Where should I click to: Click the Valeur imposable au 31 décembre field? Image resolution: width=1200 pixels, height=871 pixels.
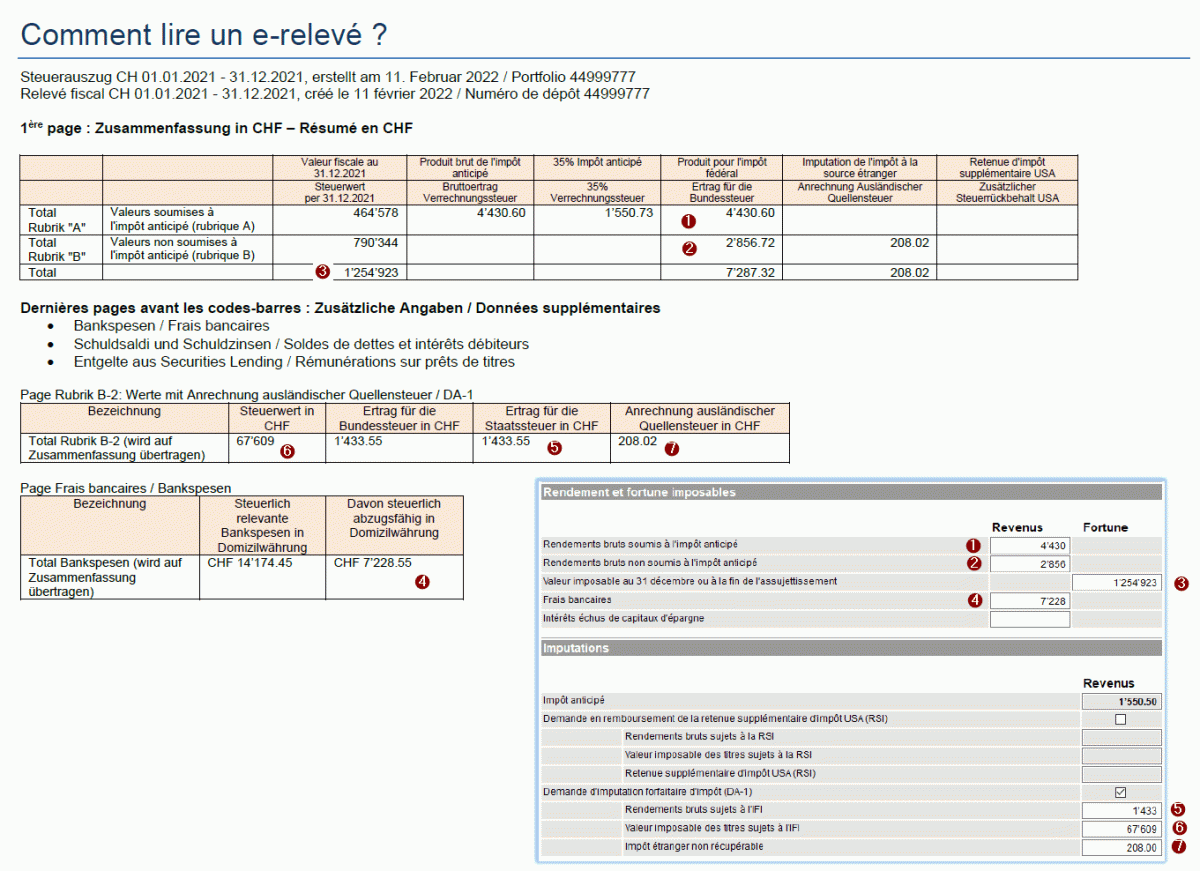point(1116,582)
